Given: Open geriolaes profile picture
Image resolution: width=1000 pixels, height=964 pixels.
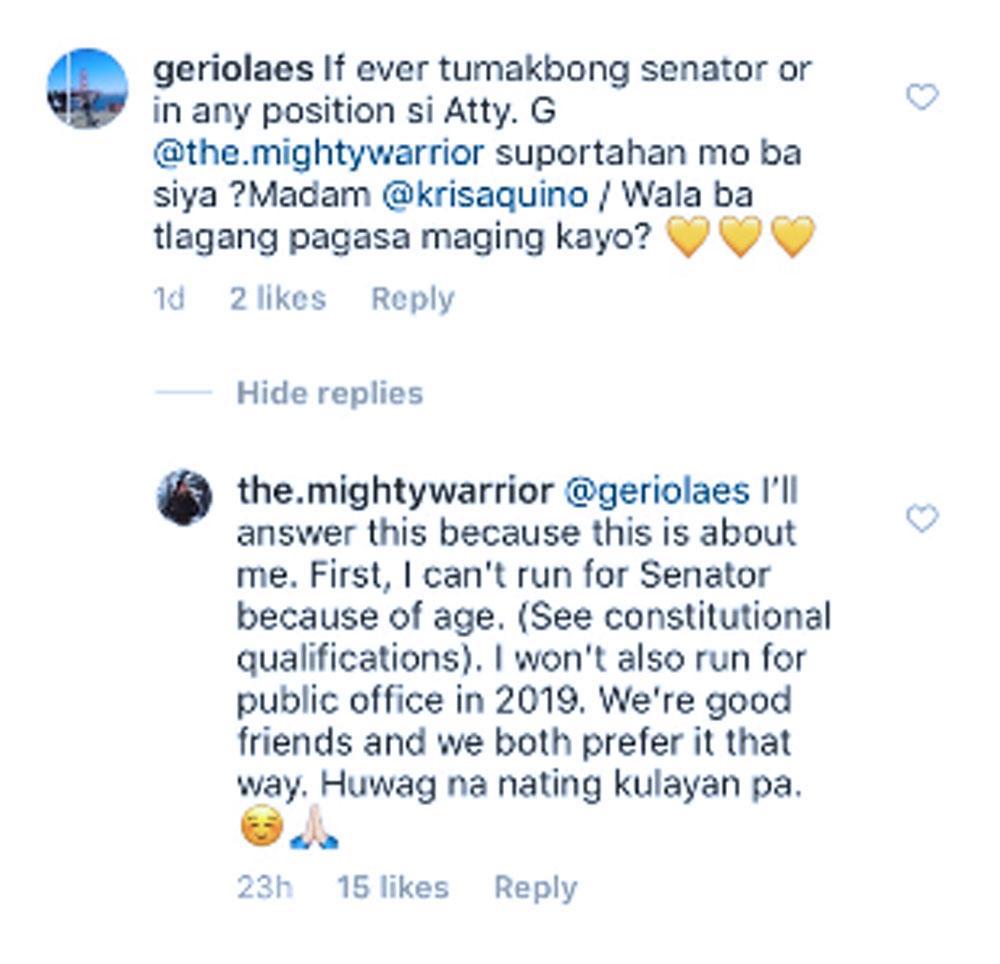Looking at the screenshot, I should pos(87,88).
